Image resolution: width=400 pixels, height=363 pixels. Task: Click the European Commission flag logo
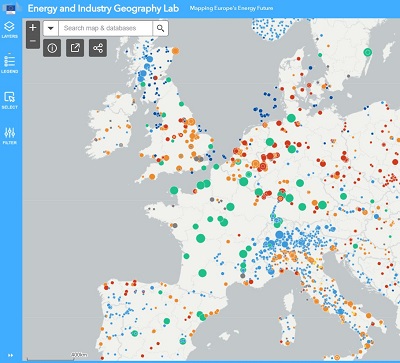point(10,9)
